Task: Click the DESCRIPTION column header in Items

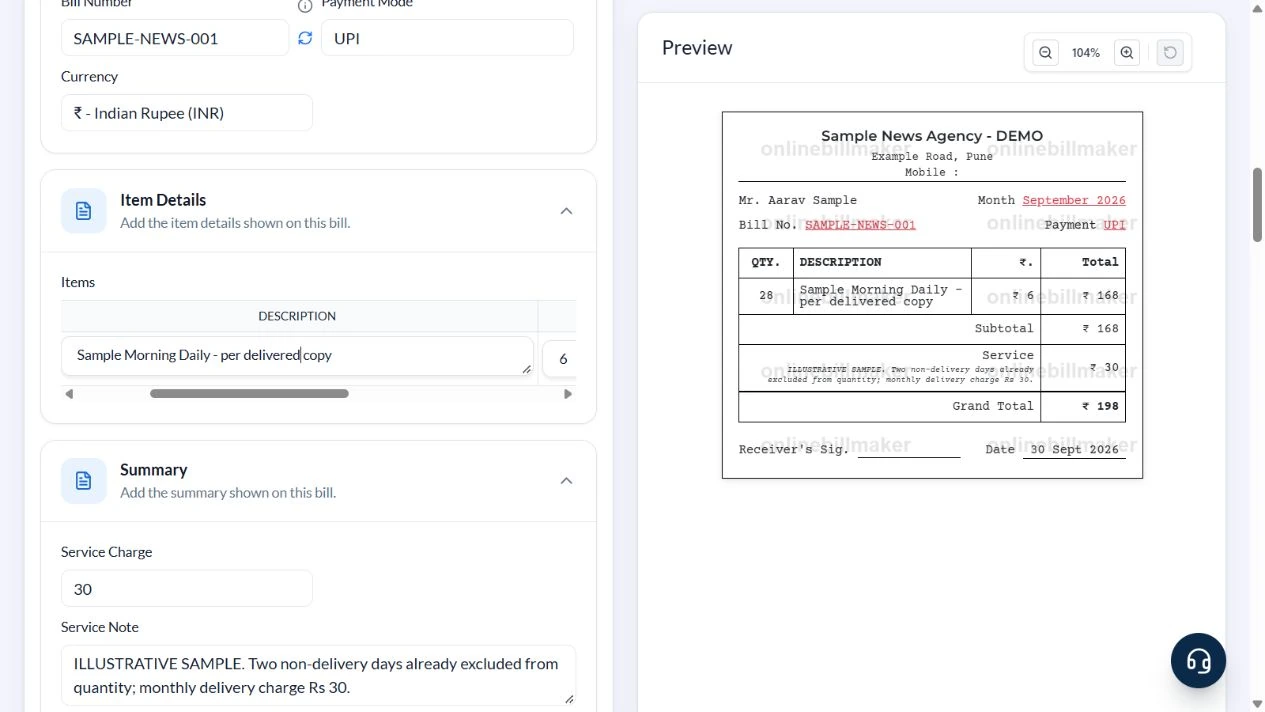Action: pos(297,316)
